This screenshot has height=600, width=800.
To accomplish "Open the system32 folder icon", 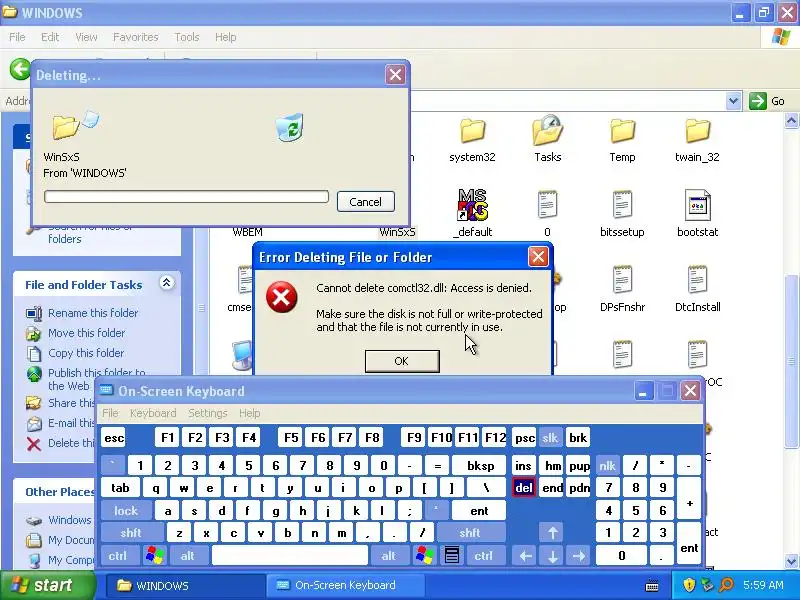I will (472, 131).
